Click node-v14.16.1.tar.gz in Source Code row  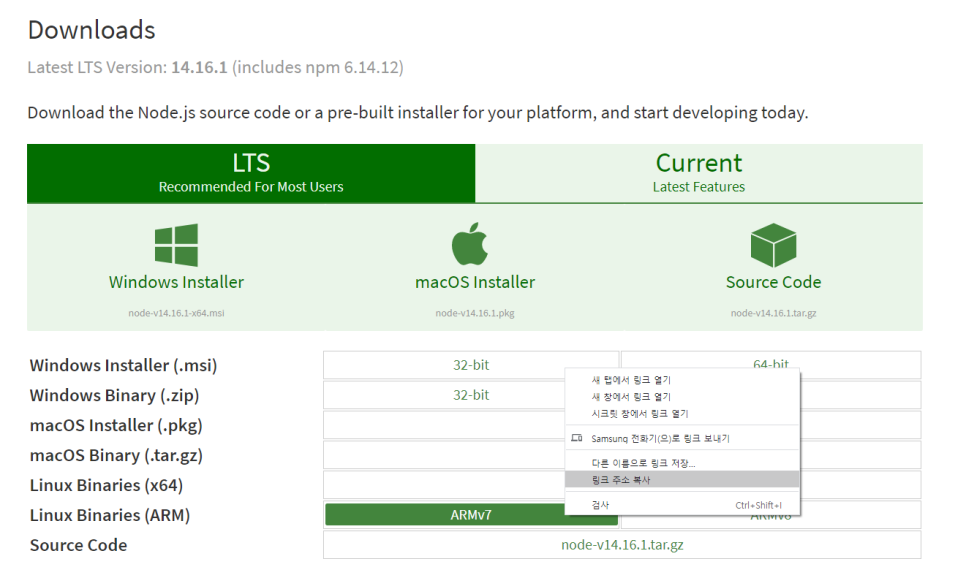(x=622, y=545)
